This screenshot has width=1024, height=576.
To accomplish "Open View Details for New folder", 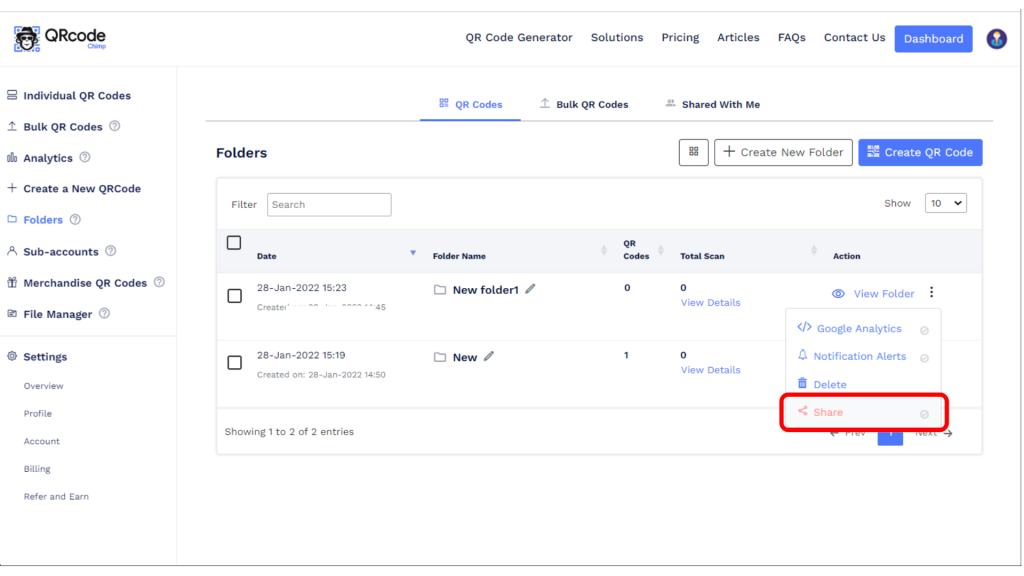I will coord(711,370).
